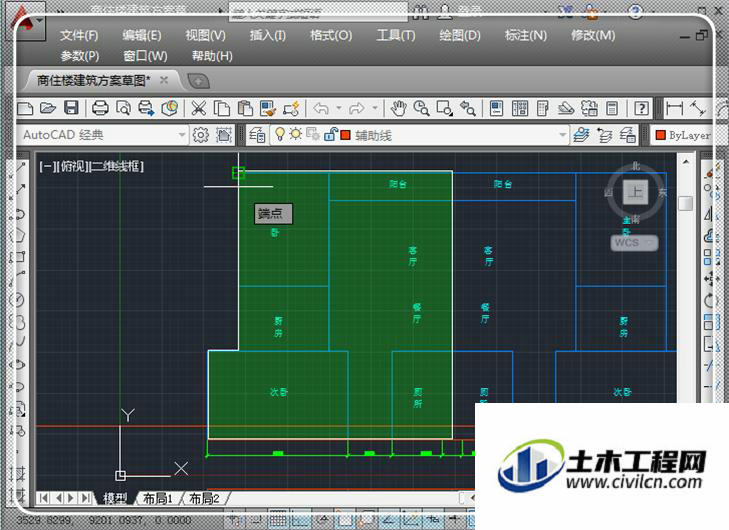The width and height of the screenshot is (729, 530).
Task: Open the 格式(O) menu
Action: click(x=331, y=35)
